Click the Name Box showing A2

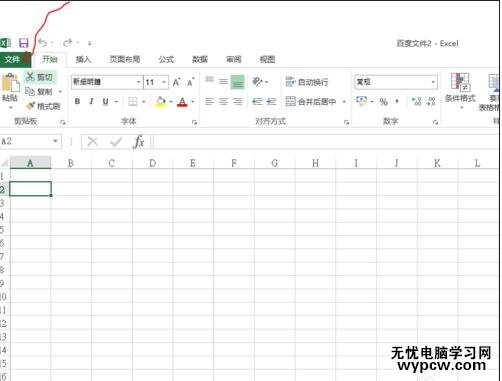click(x=31, y=142)
